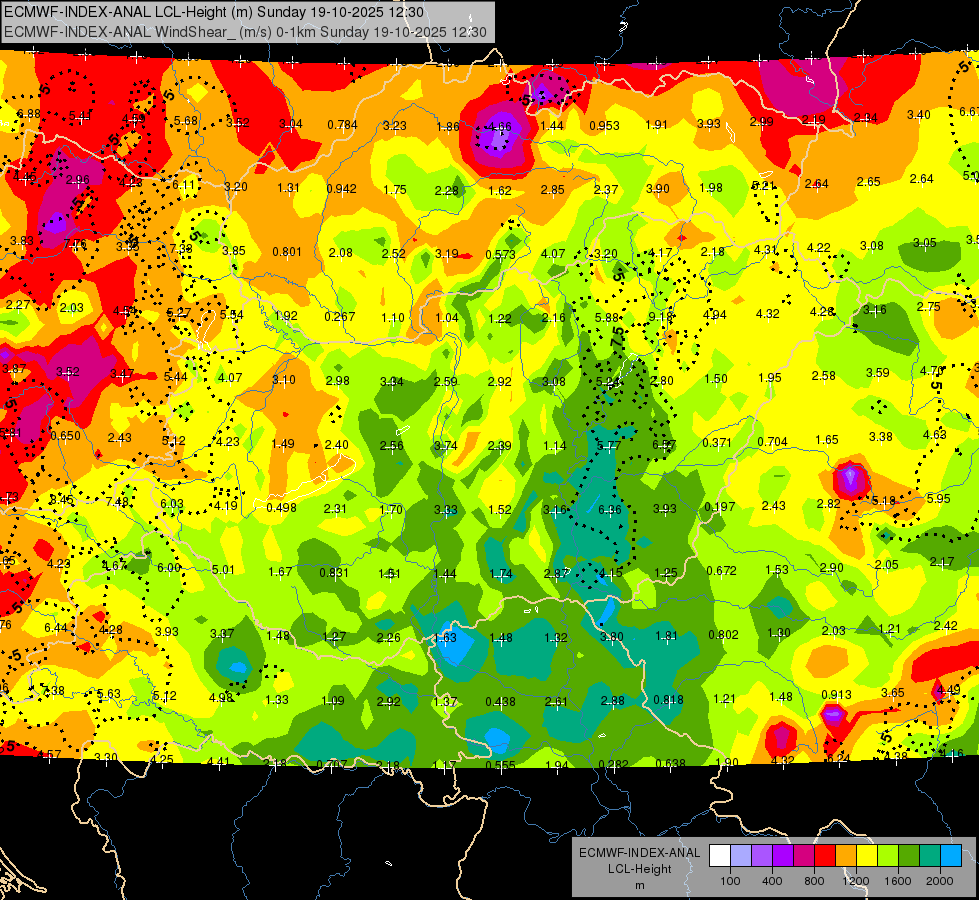
Task: Click the wind shear value 0.438
Action: coord(501,701)
